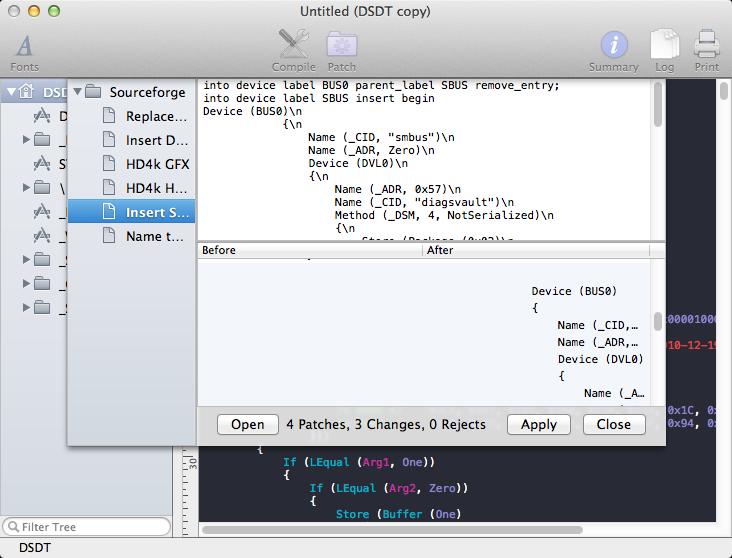Click document icon beside Replace...
The width and height of the screenshot is (732, 558).
(109, 115)
